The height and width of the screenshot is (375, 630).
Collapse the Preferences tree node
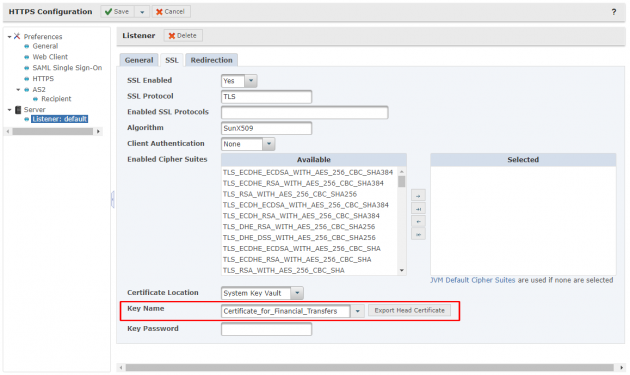[x=9, y=37]
